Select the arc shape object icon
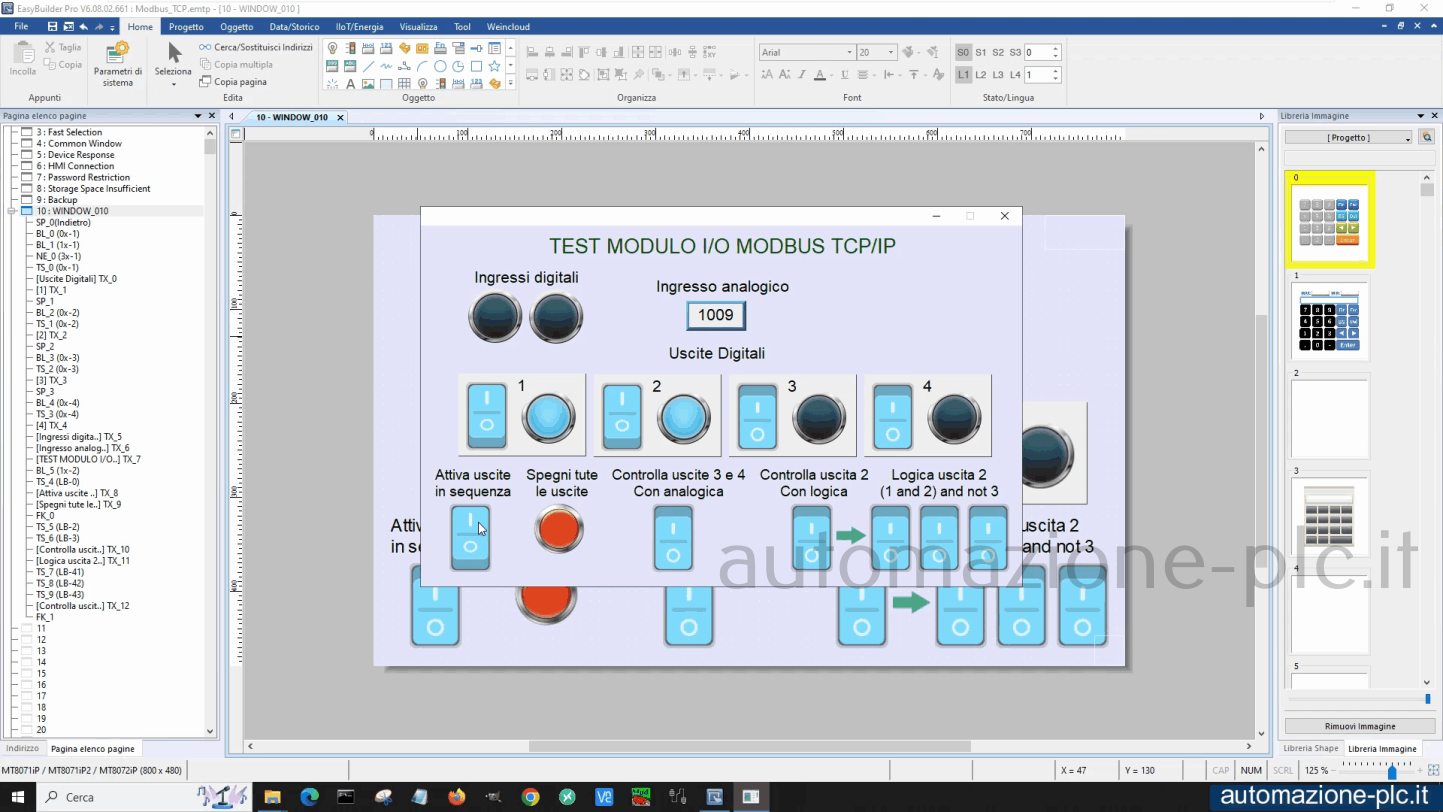 click(x=422, y=66)
